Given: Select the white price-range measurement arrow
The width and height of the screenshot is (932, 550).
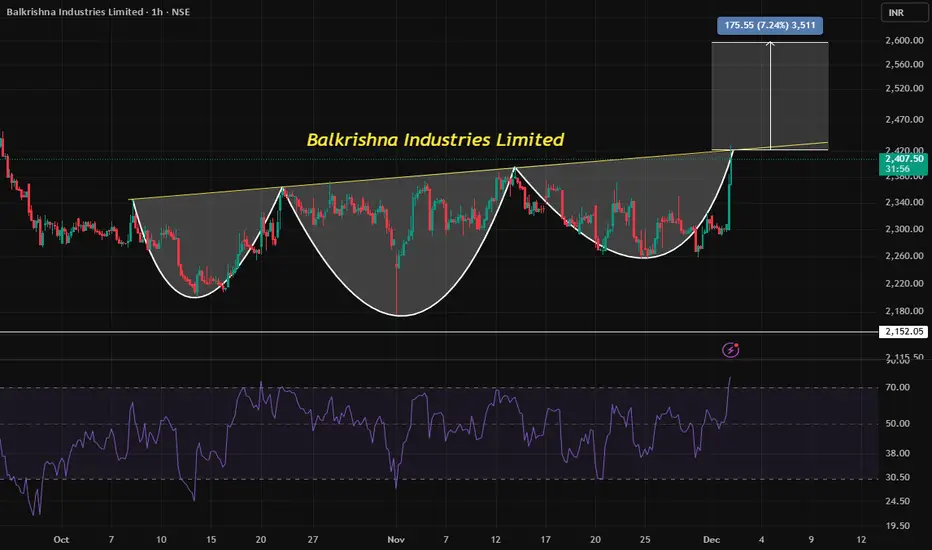Looking at the screenshot, I should (770, 95).
